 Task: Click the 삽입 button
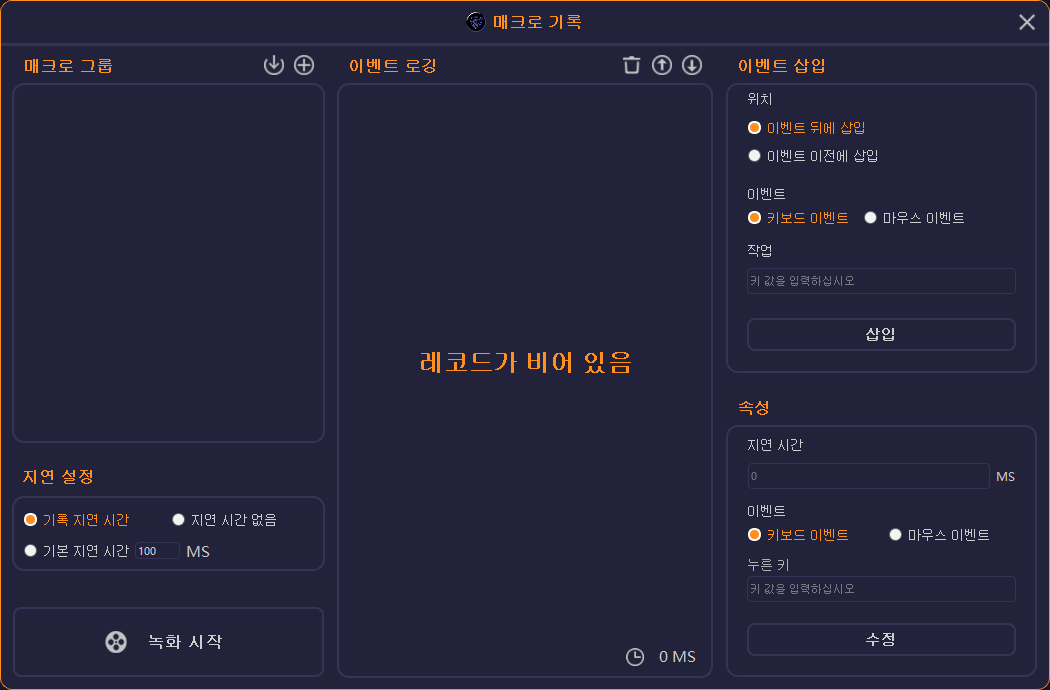881,334
